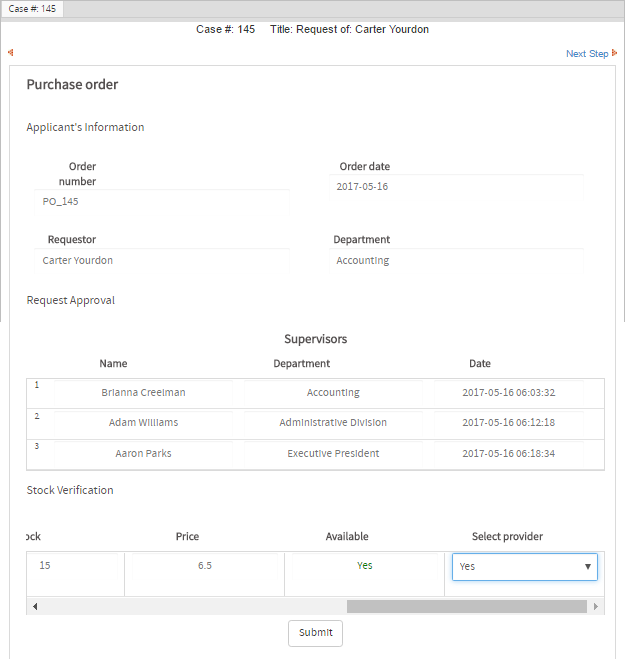The image size is (625, 659).
Task: Select the Order date field value
Action: click(455, 187)
